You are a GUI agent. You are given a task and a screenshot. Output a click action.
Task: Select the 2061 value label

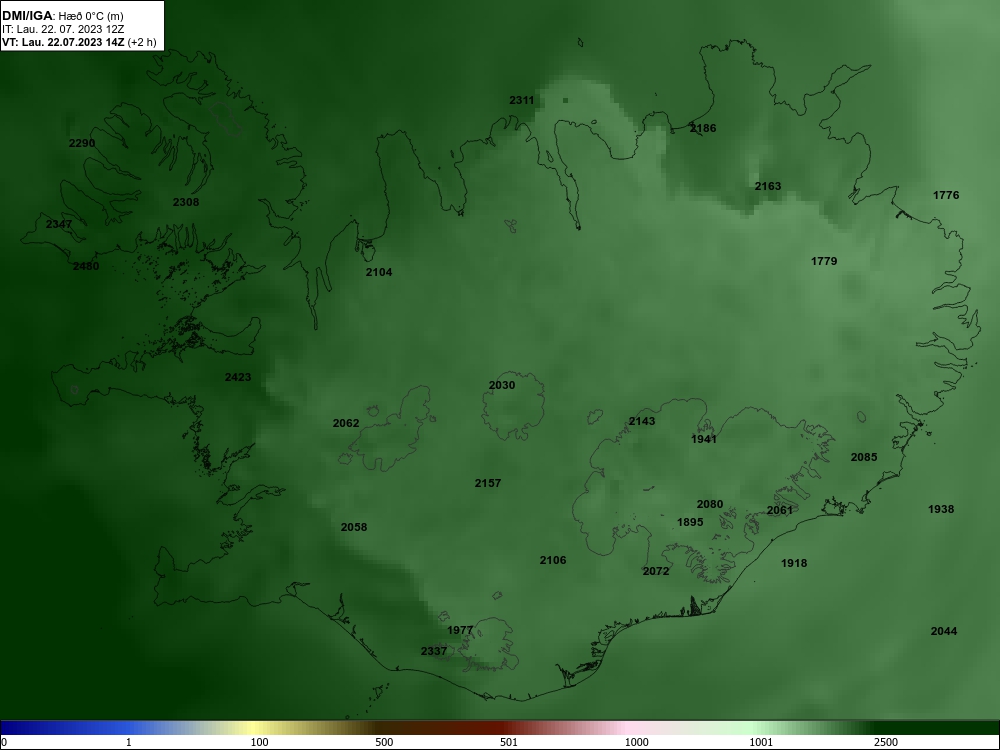coord(779,510)
